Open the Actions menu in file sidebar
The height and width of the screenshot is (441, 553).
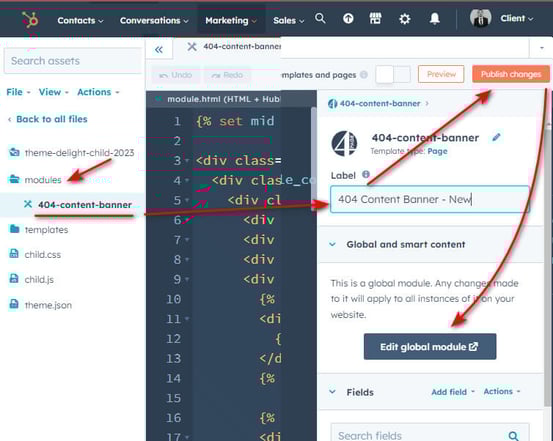(98, 92)
